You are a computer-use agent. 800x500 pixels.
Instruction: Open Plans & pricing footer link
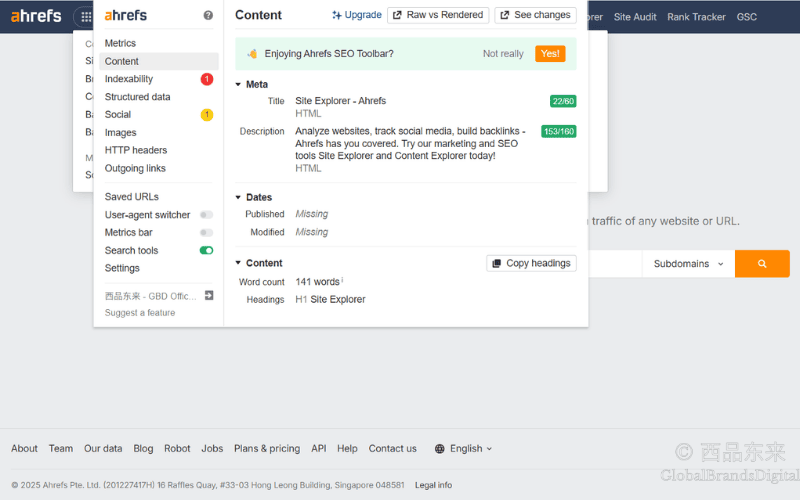[267, 448]
